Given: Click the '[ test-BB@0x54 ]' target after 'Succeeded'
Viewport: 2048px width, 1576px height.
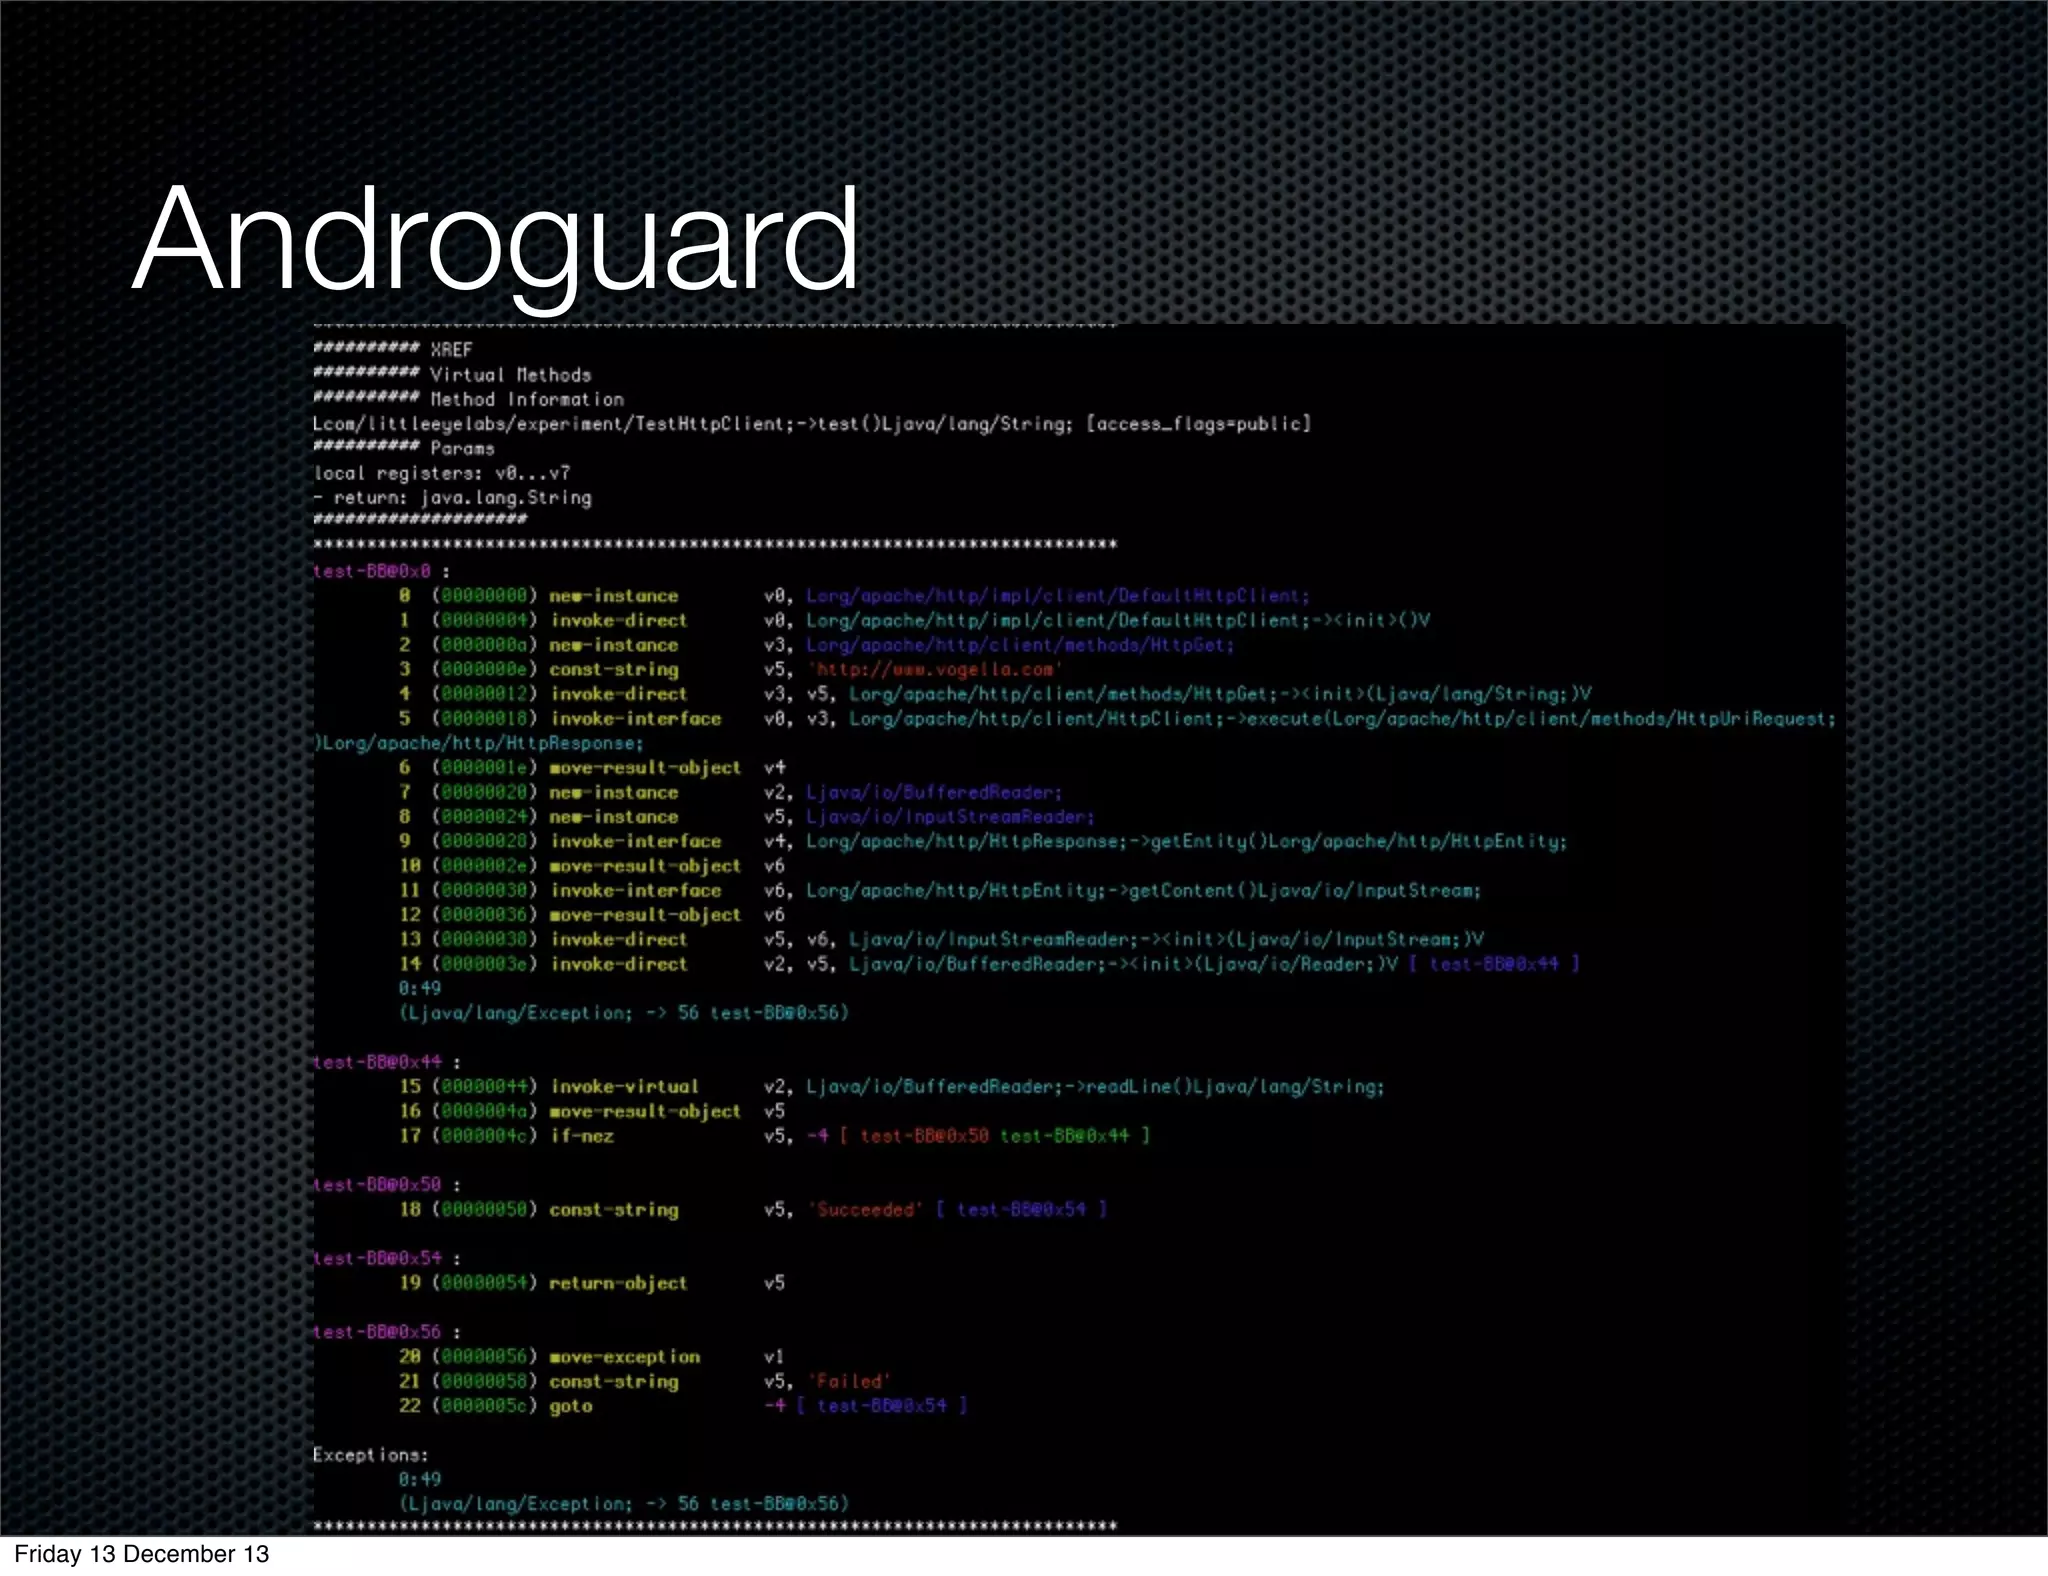Looking at the screenshot, I should (x=1021, y=1209).
